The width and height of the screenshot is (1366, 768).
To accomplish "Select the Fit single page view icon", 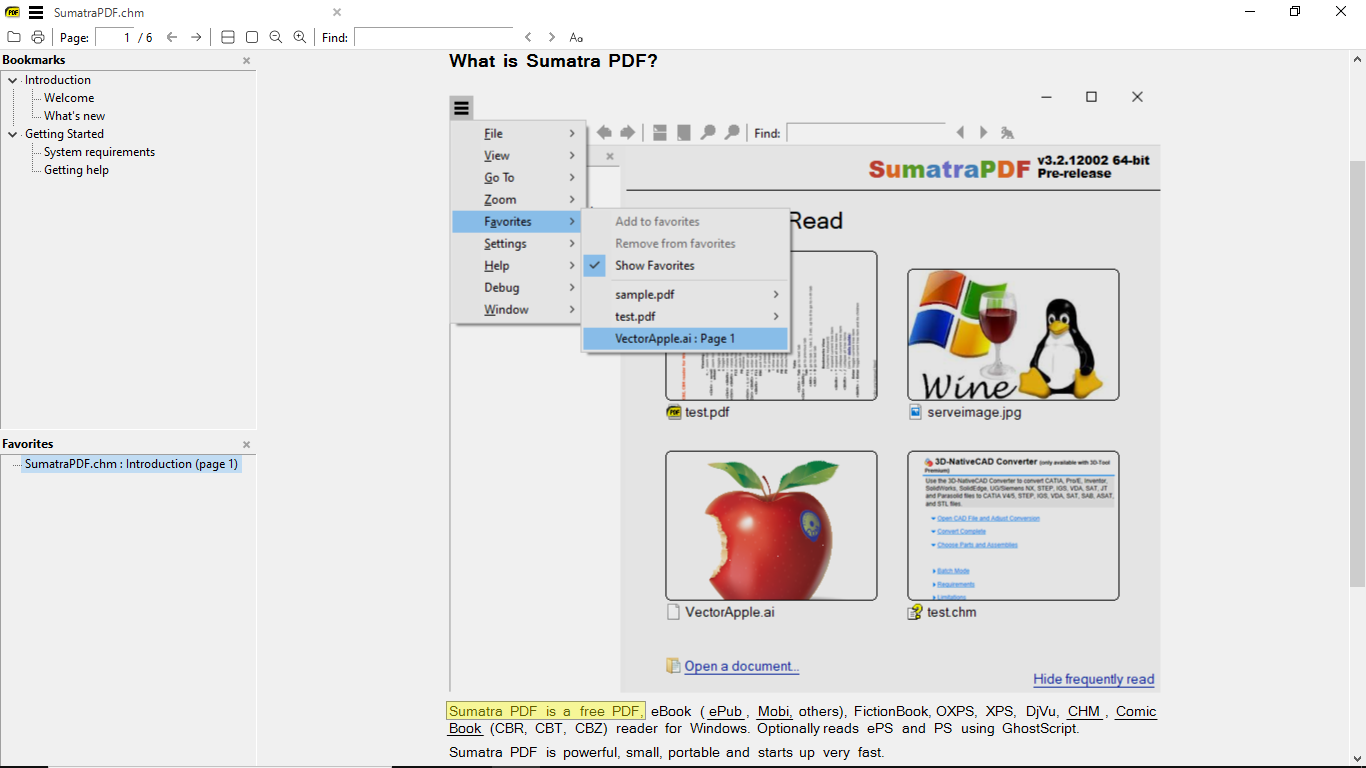I will 252,37.
